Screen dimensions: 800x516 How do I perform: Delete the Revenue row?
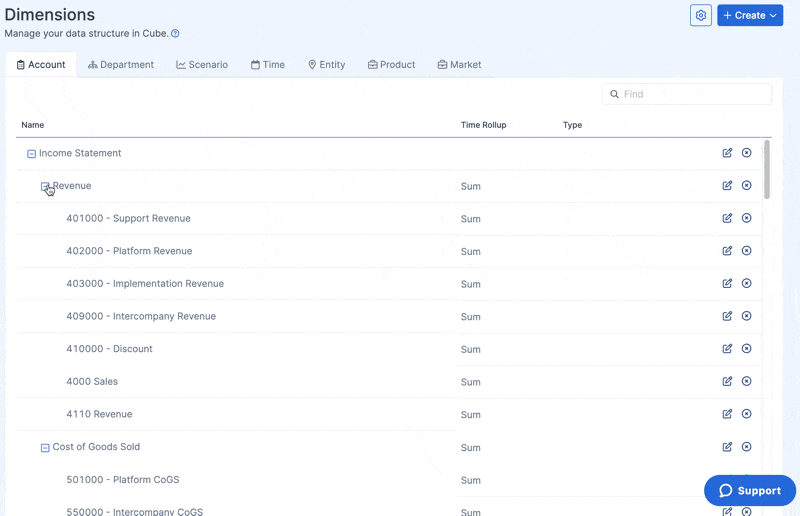pyautogui.click(x=746, y=186)
